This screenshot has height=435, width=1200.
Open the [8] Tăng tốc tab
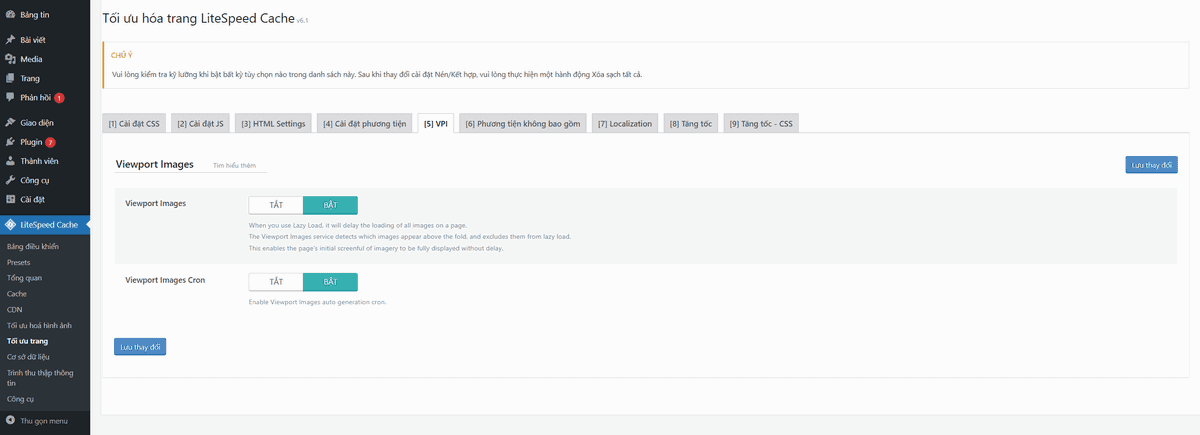click(691, 124)
